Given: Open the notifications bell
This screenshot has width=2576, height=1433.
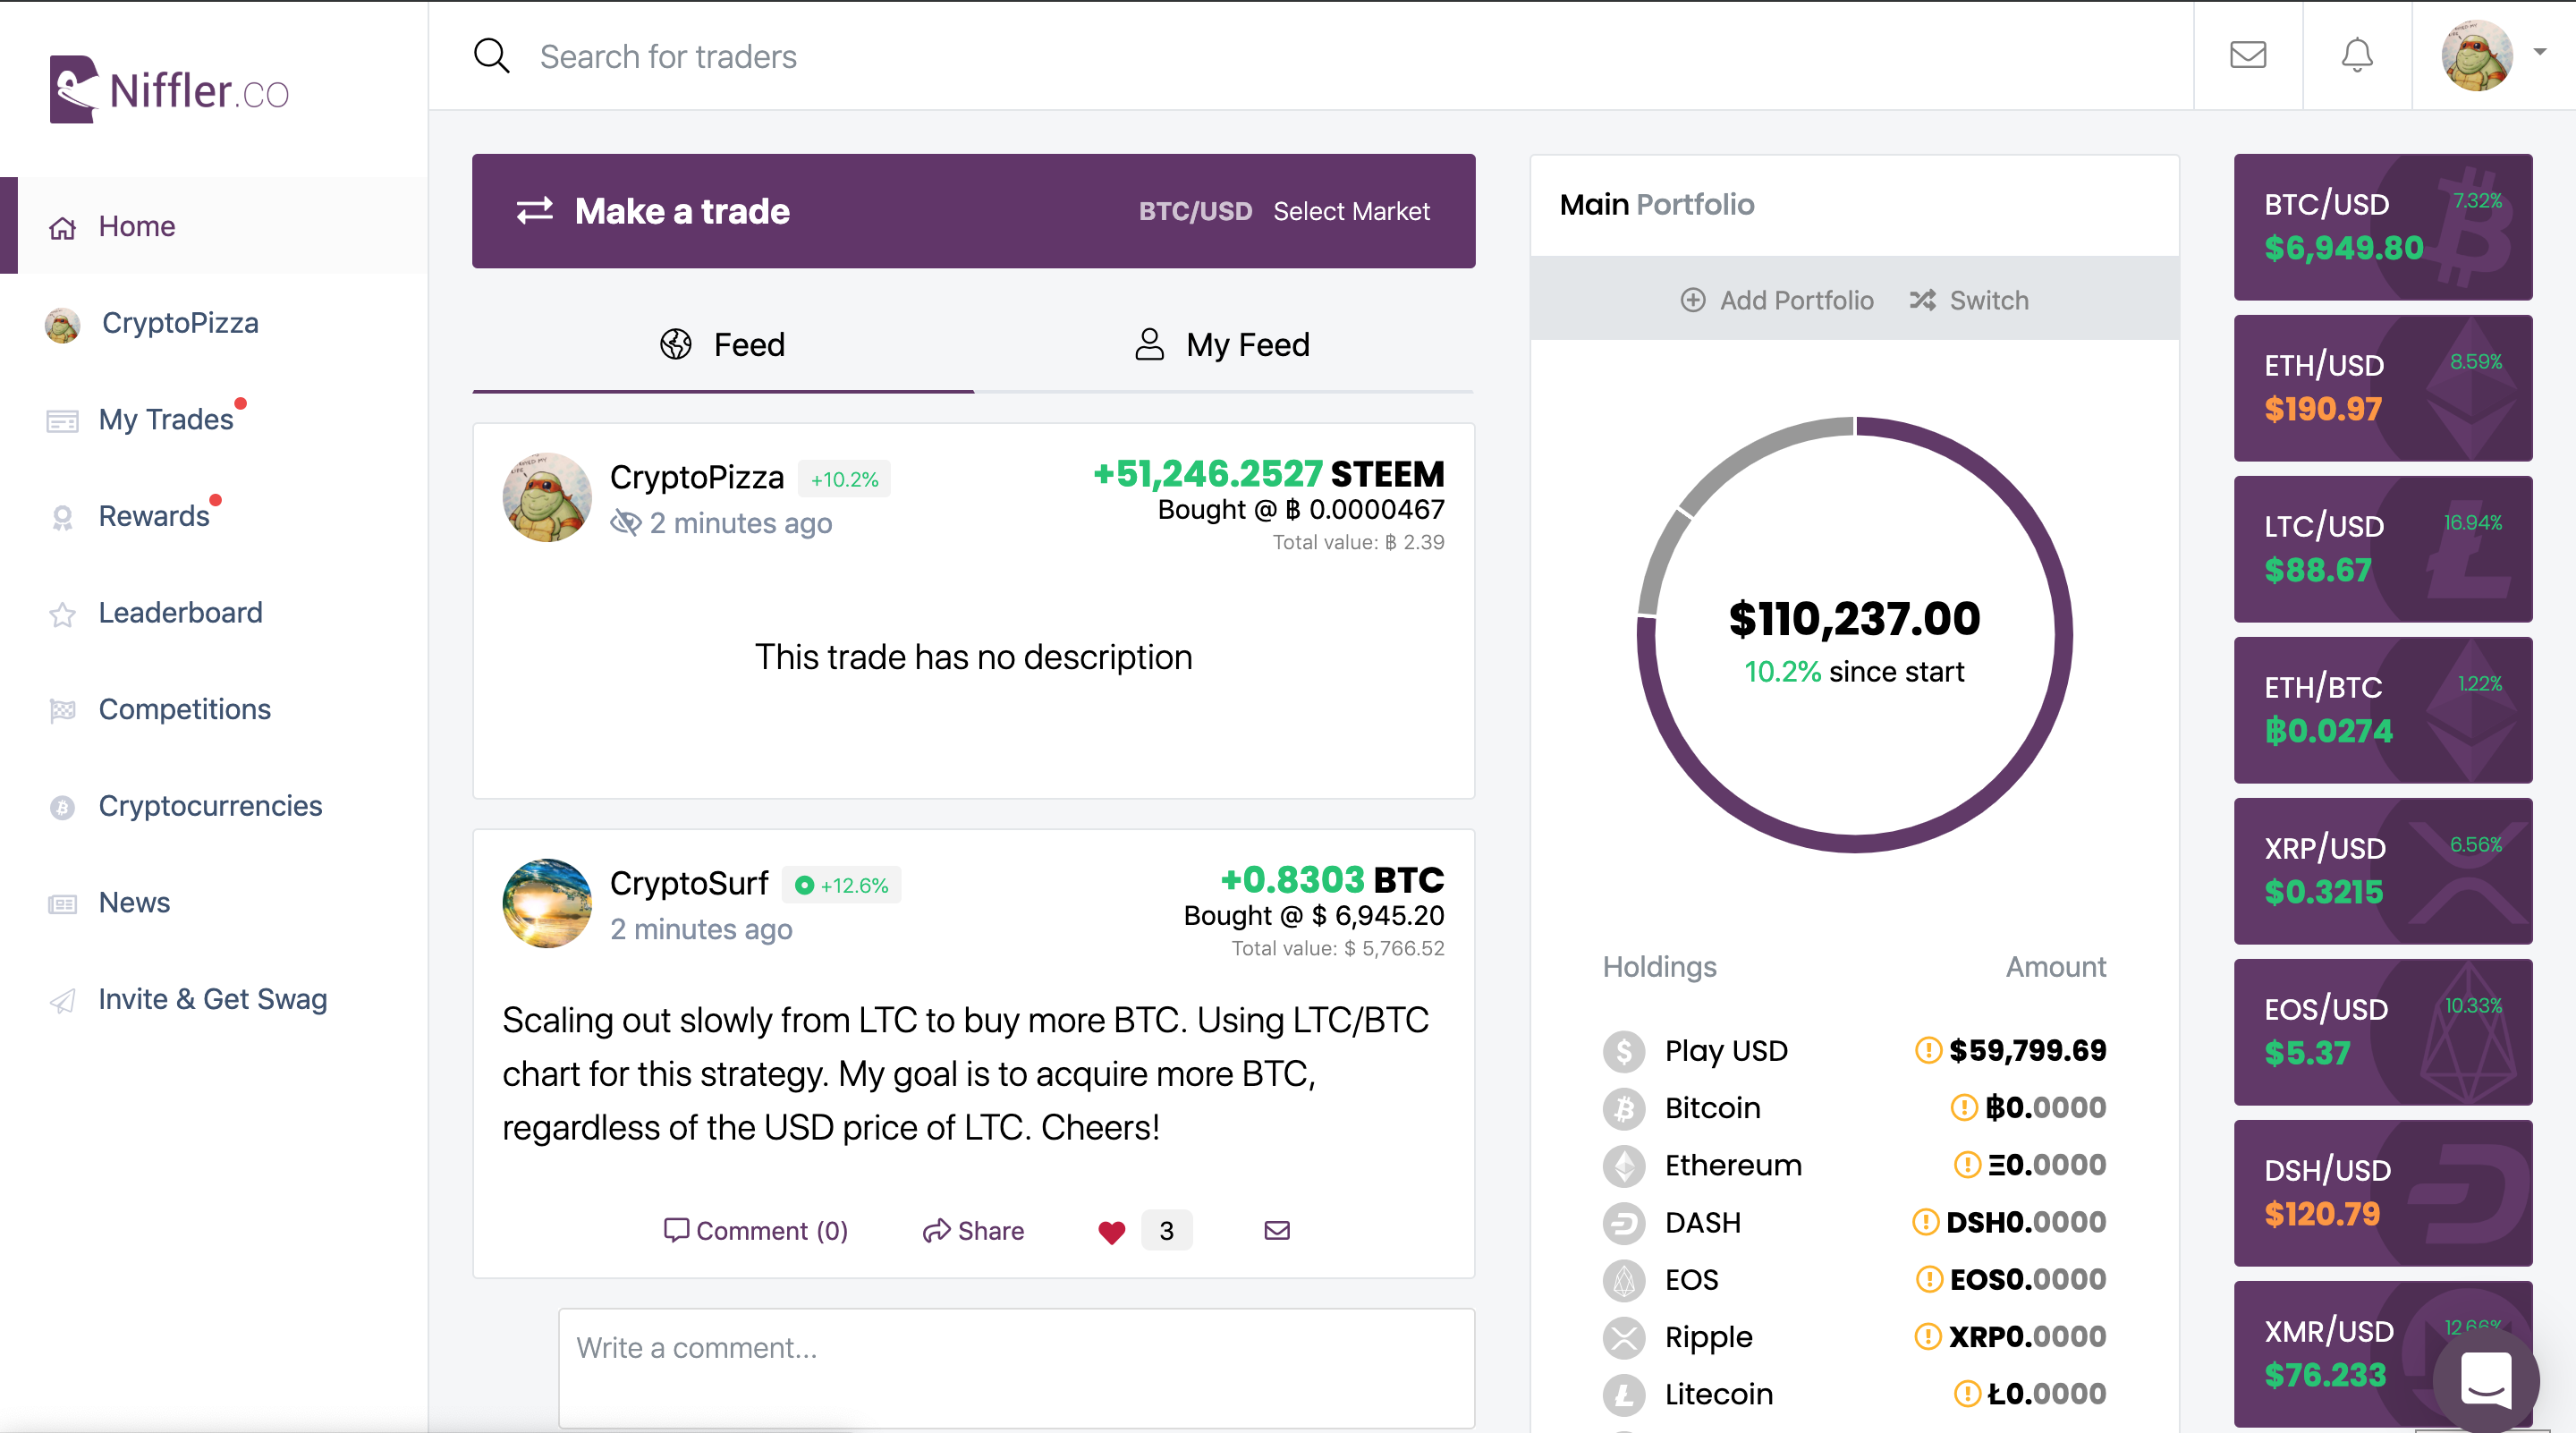Looking at the screenshot, I should 2356,55.
